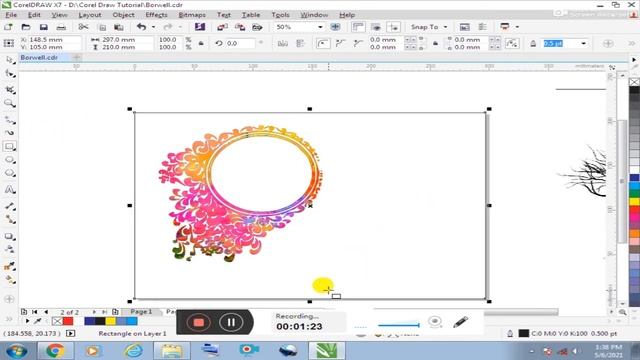Toggle chamfered corner option

(358, 43)
